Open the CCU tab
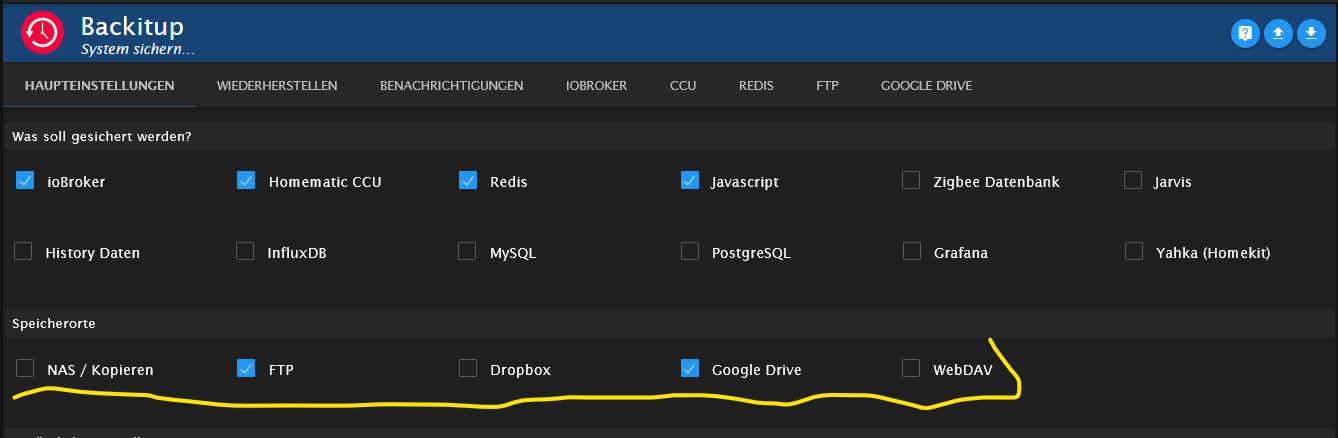 coord(683,86)
